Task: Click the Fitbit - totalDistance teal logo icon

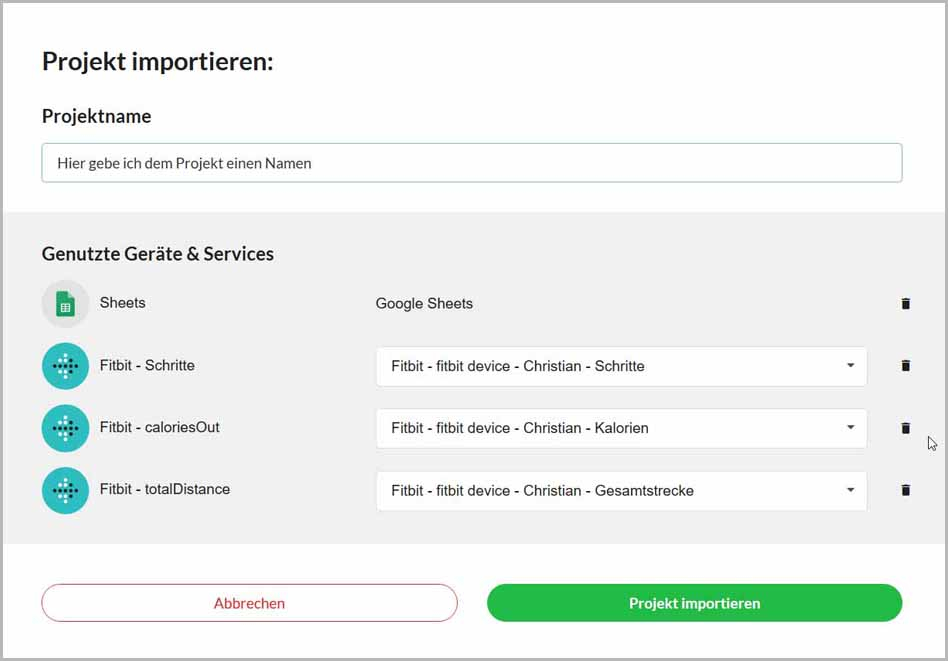Action: tap(65, 490)
